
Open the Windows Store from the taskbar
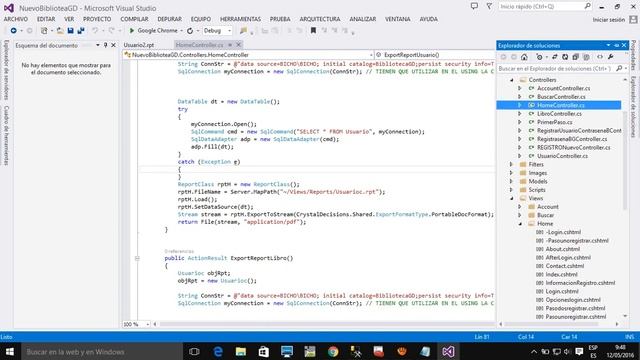[x=264, y=351]
